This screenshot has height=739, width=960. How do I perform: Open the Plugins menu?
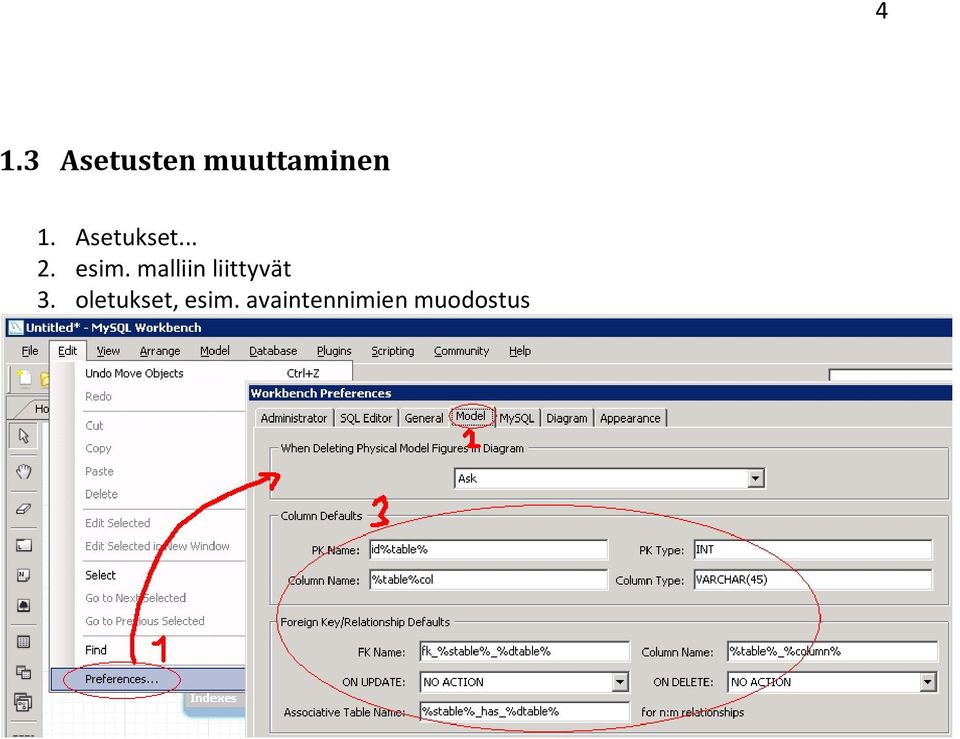(x=334, y=351)
